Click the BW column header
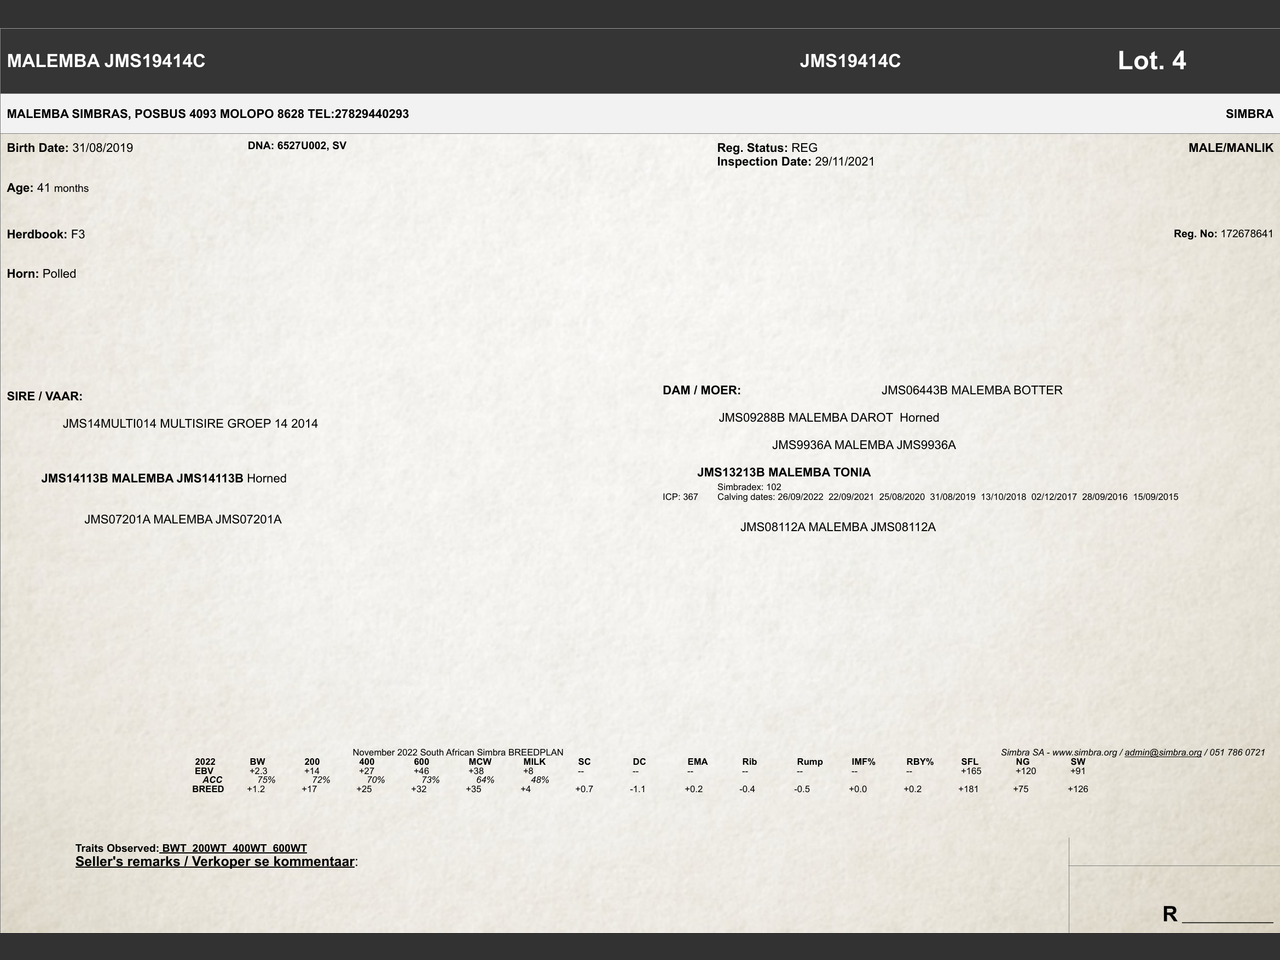1280x960 pixels. tap(258, 762)
